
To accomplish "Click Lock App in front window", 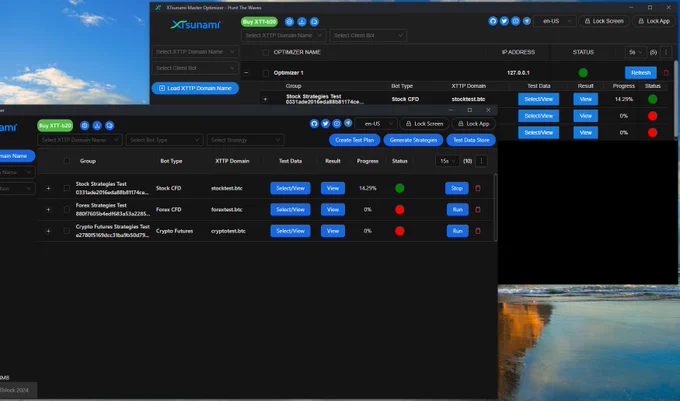I will click(x=473, y=124).
